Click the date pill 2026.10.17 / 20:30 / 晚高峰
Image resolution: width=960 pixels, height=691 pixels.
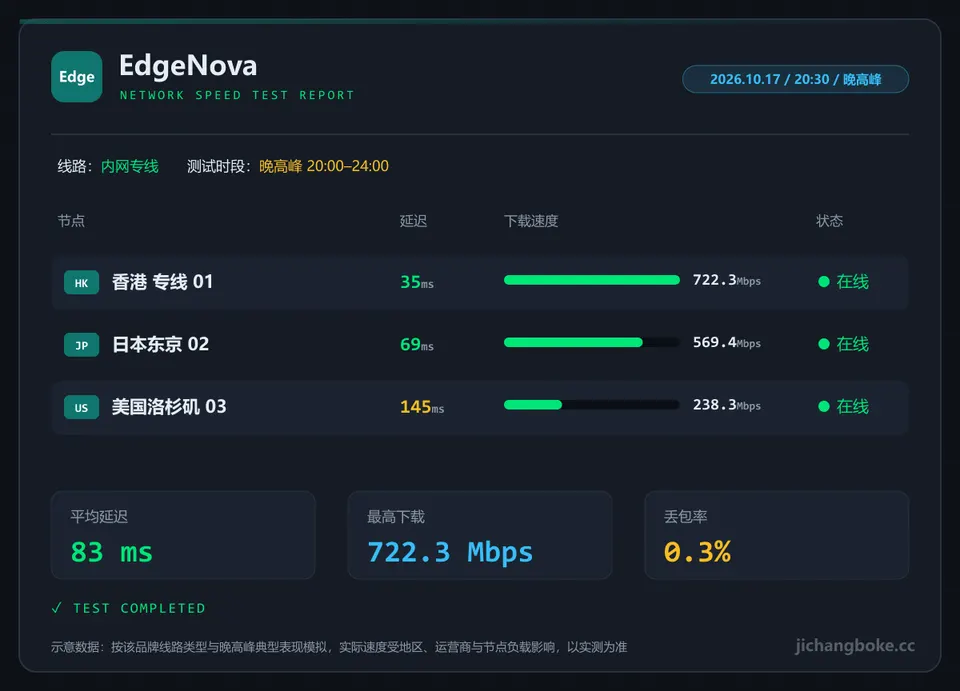point(795,79)
